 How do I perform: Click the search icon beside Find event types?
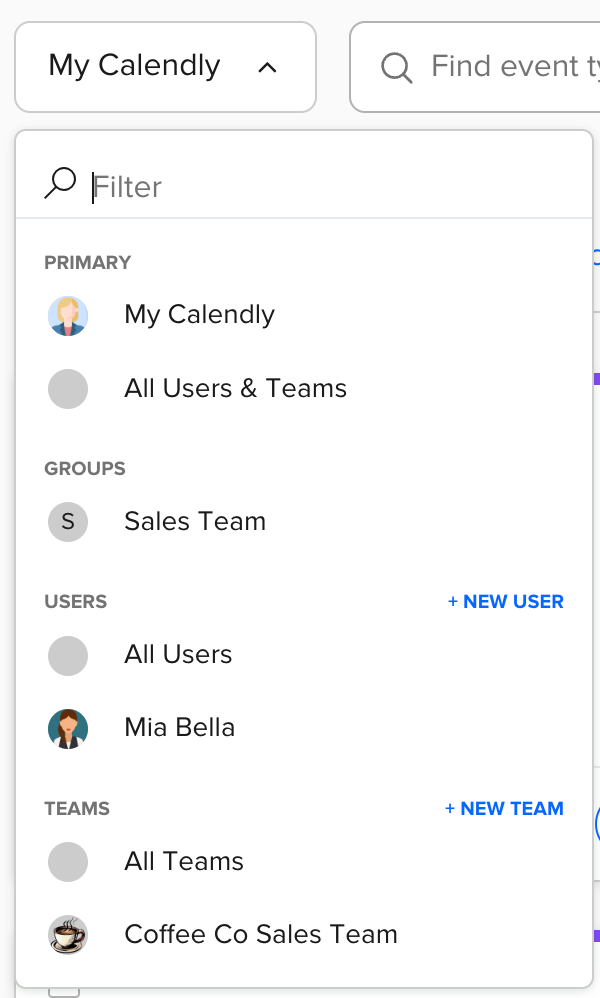[396, 67]
